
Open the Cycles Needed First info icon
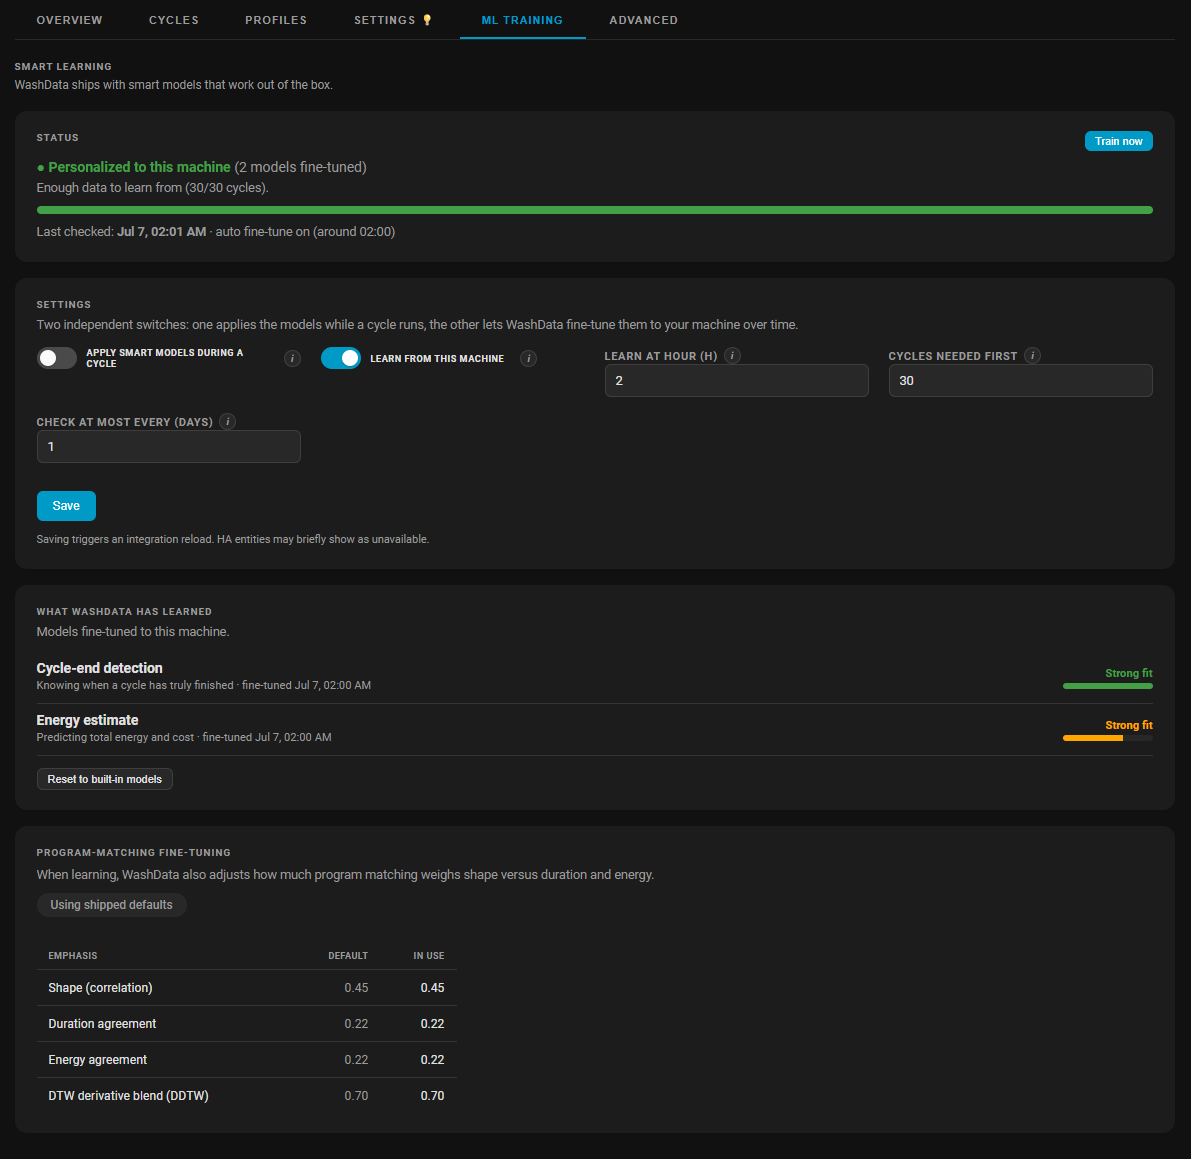[1032, 355]
